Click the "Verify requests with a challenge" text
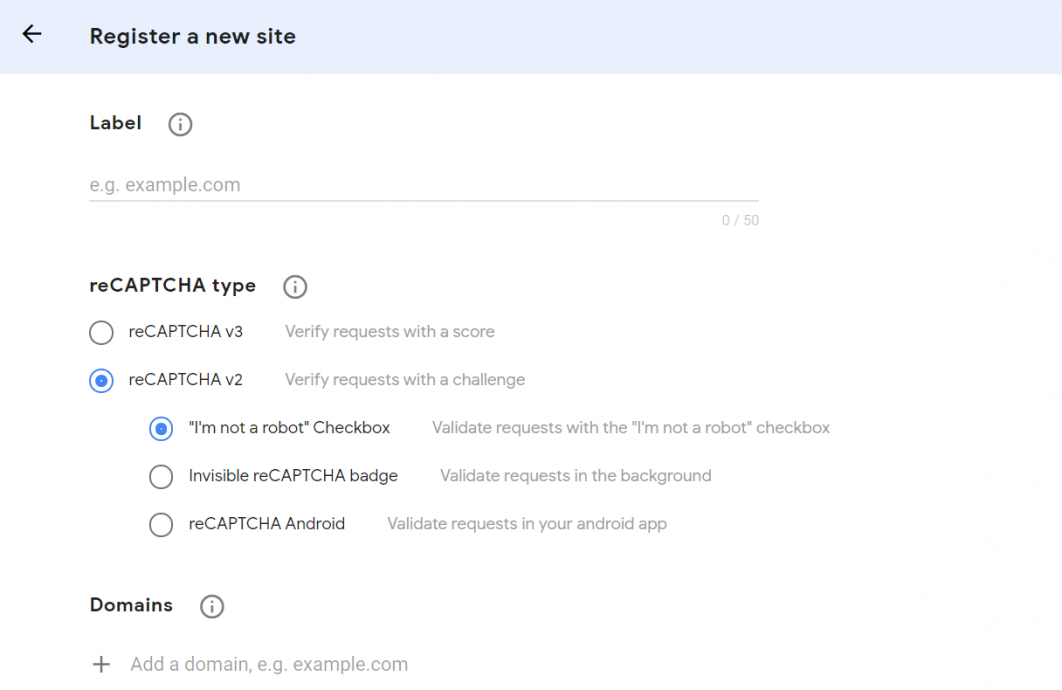Image resolution: width=1062 pixels, height=690 pixels. (404, 379)
